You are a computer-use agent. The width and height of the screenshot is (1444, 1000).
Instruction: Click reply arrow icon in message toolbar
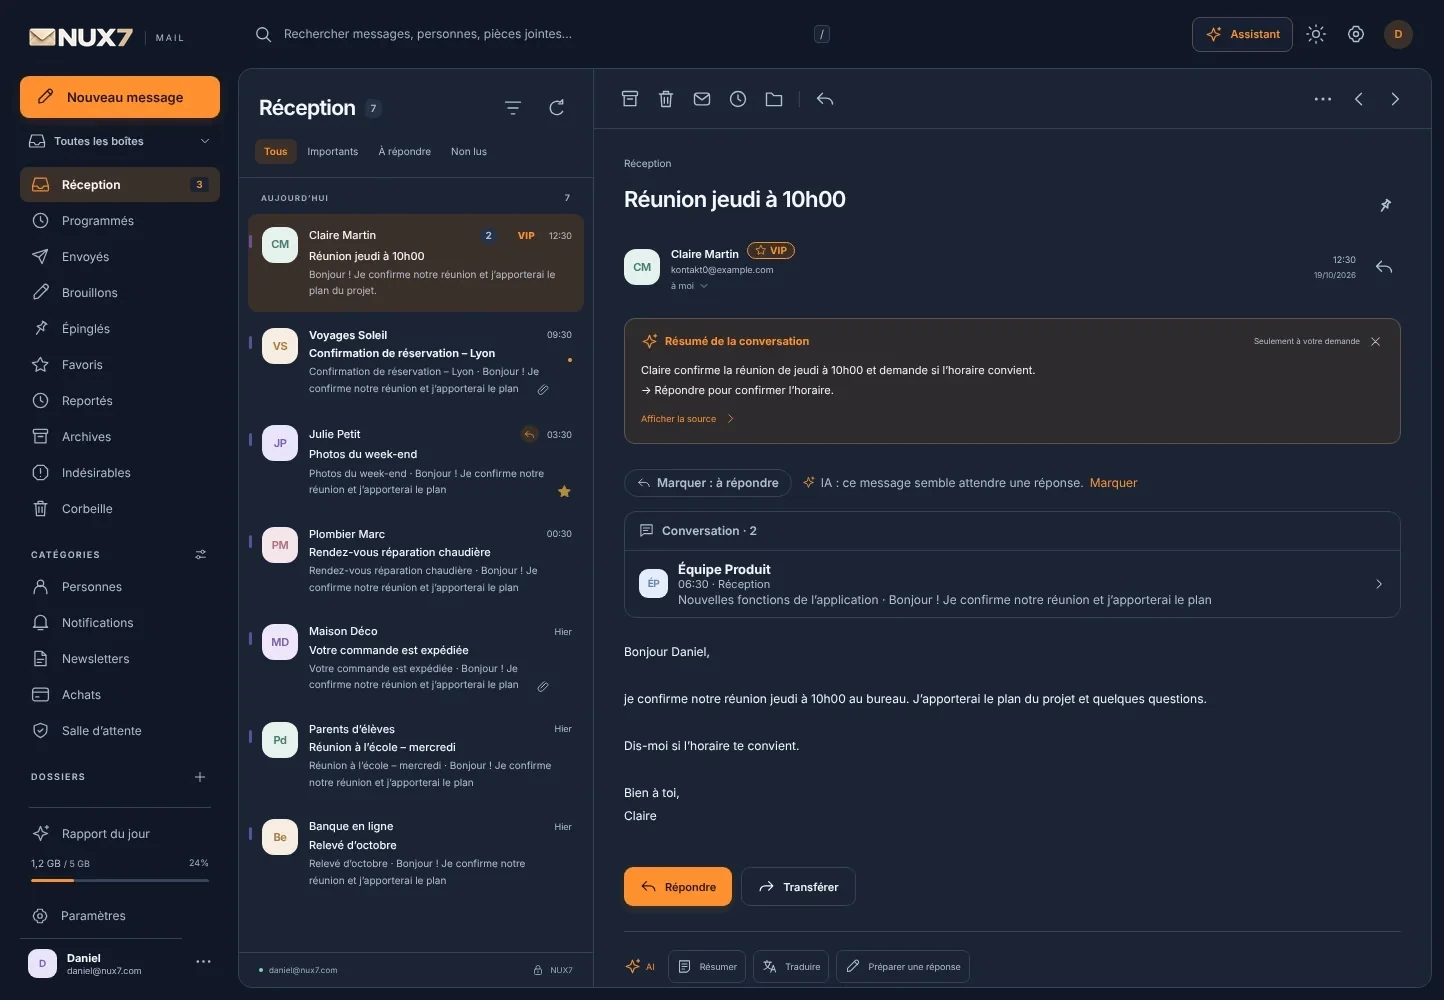pos(825,99)
